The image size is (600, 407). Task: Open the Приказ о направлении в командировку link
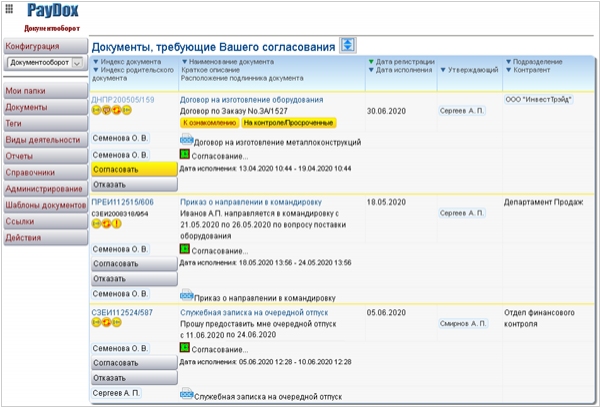(251, 202)
